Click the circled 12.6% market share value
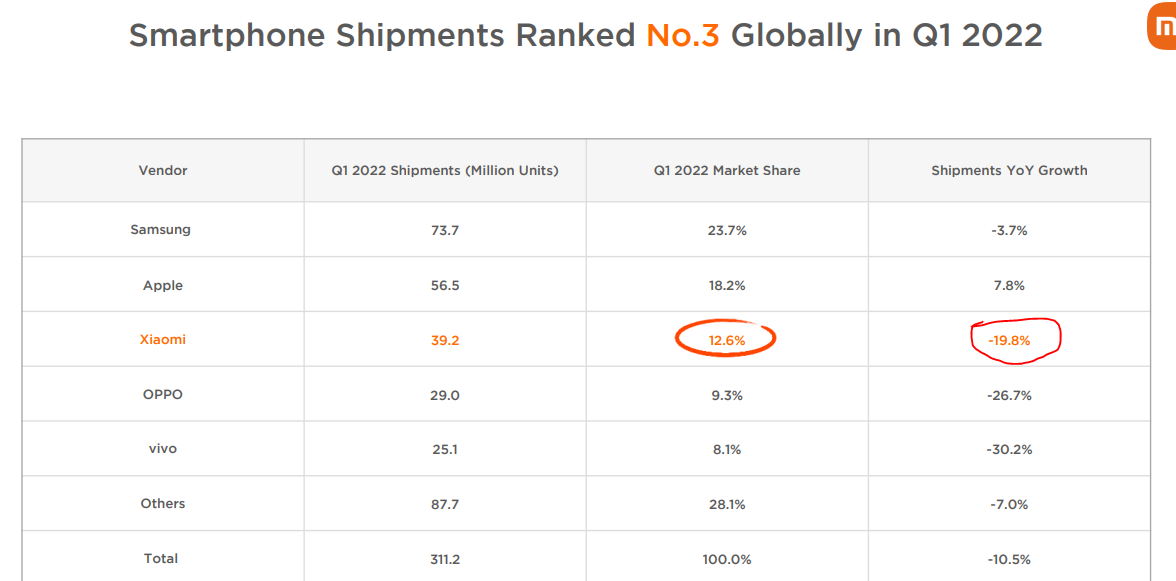 click(727, 340)
